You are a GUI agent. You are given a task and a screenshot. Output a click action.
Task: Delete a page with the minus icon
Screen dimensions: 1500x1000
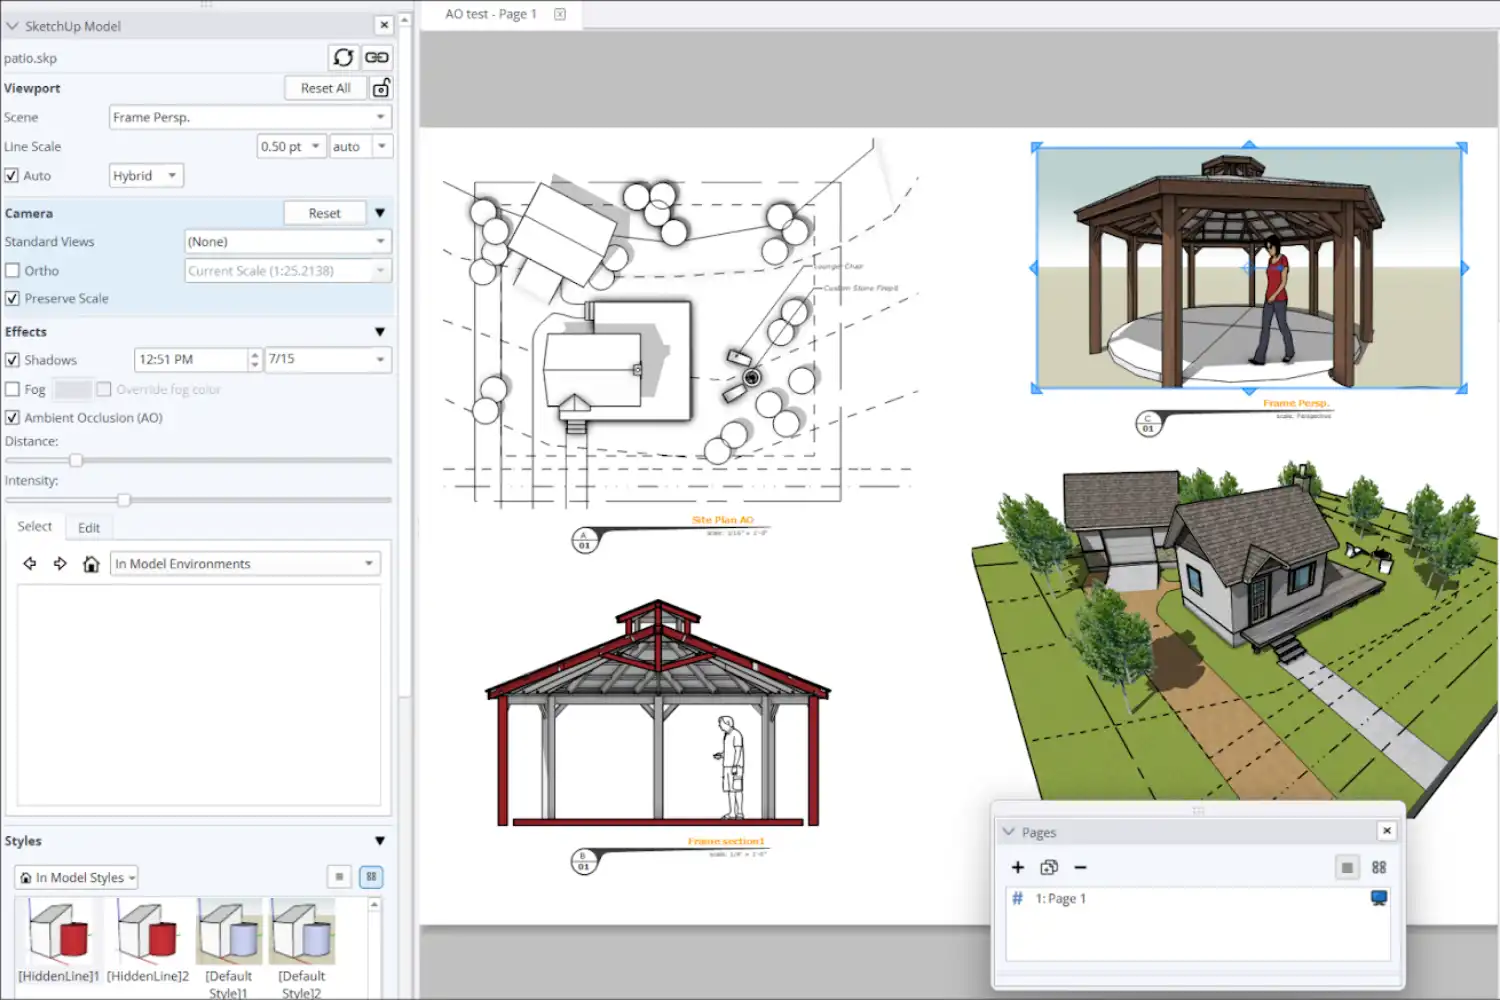pos(1080,867)
